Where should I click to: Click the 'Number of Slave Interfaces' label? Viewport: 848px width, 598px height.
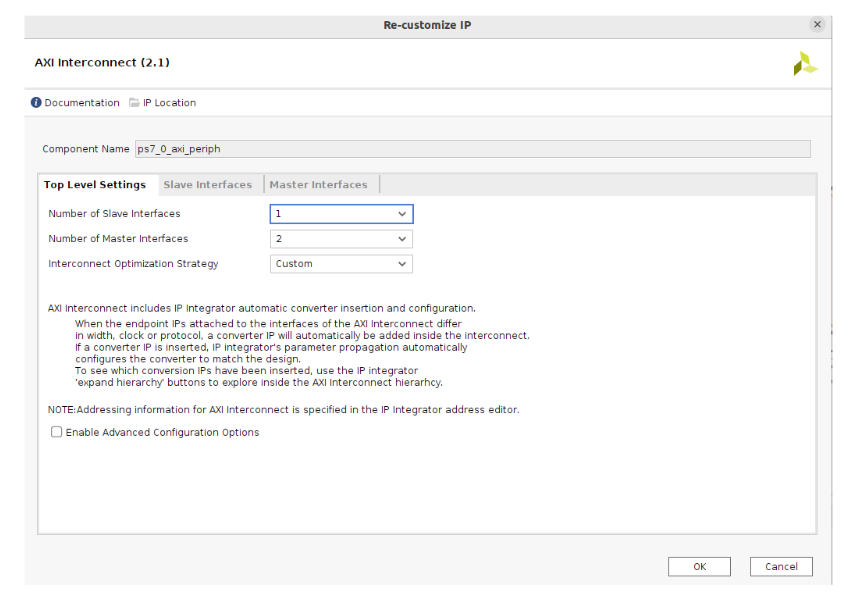tap(114, 214)
